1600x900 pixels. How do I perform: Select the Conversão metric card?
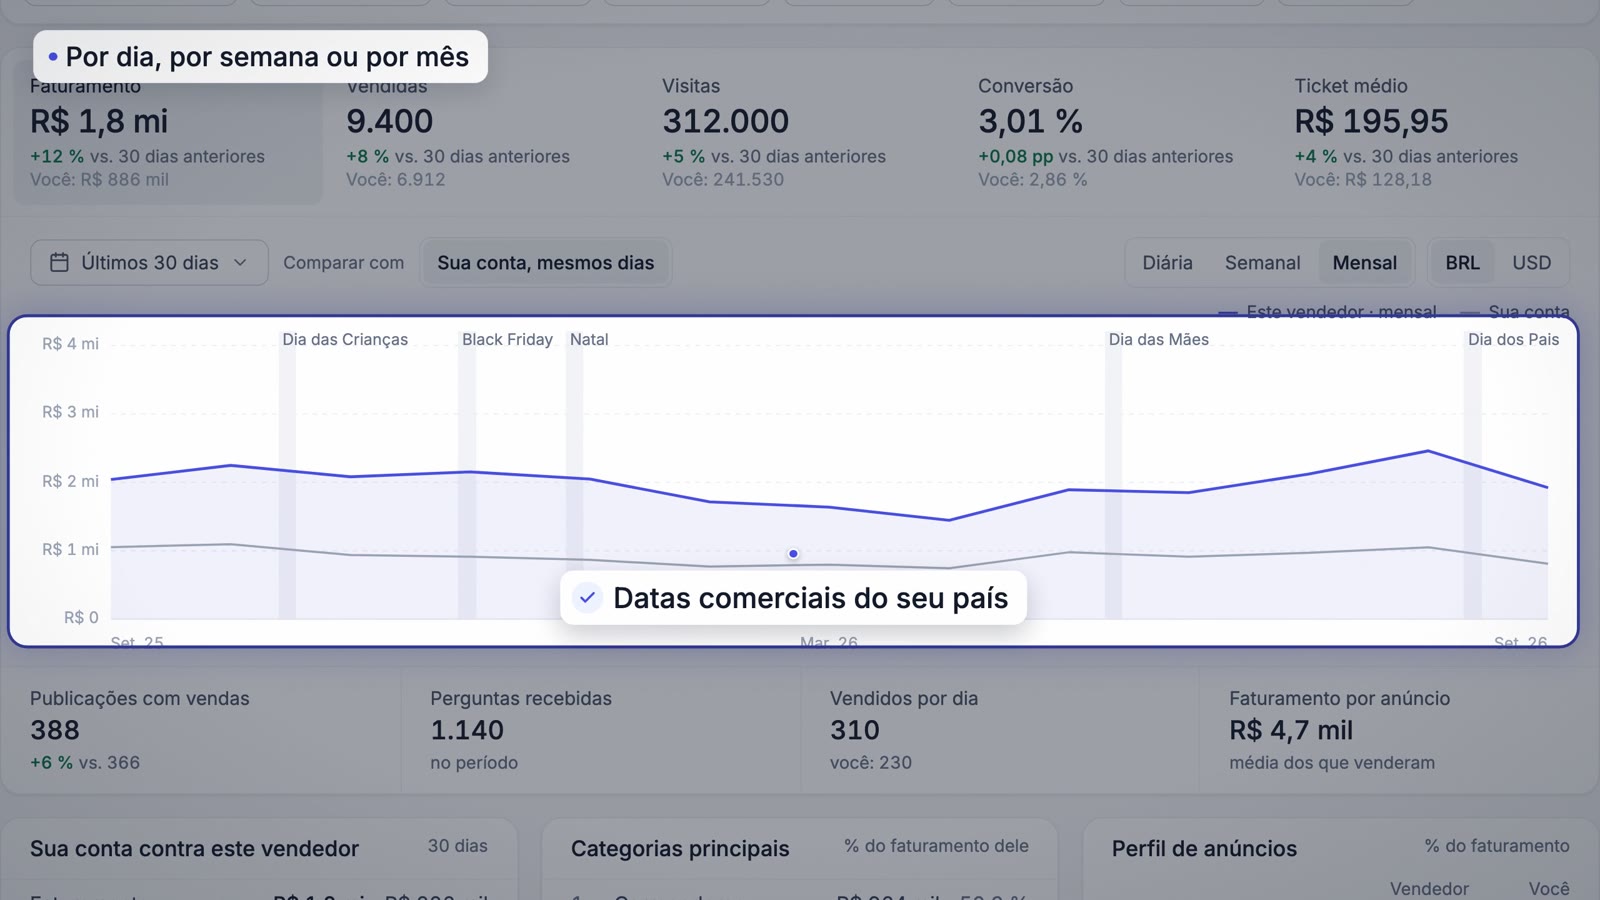[1116, 132]
